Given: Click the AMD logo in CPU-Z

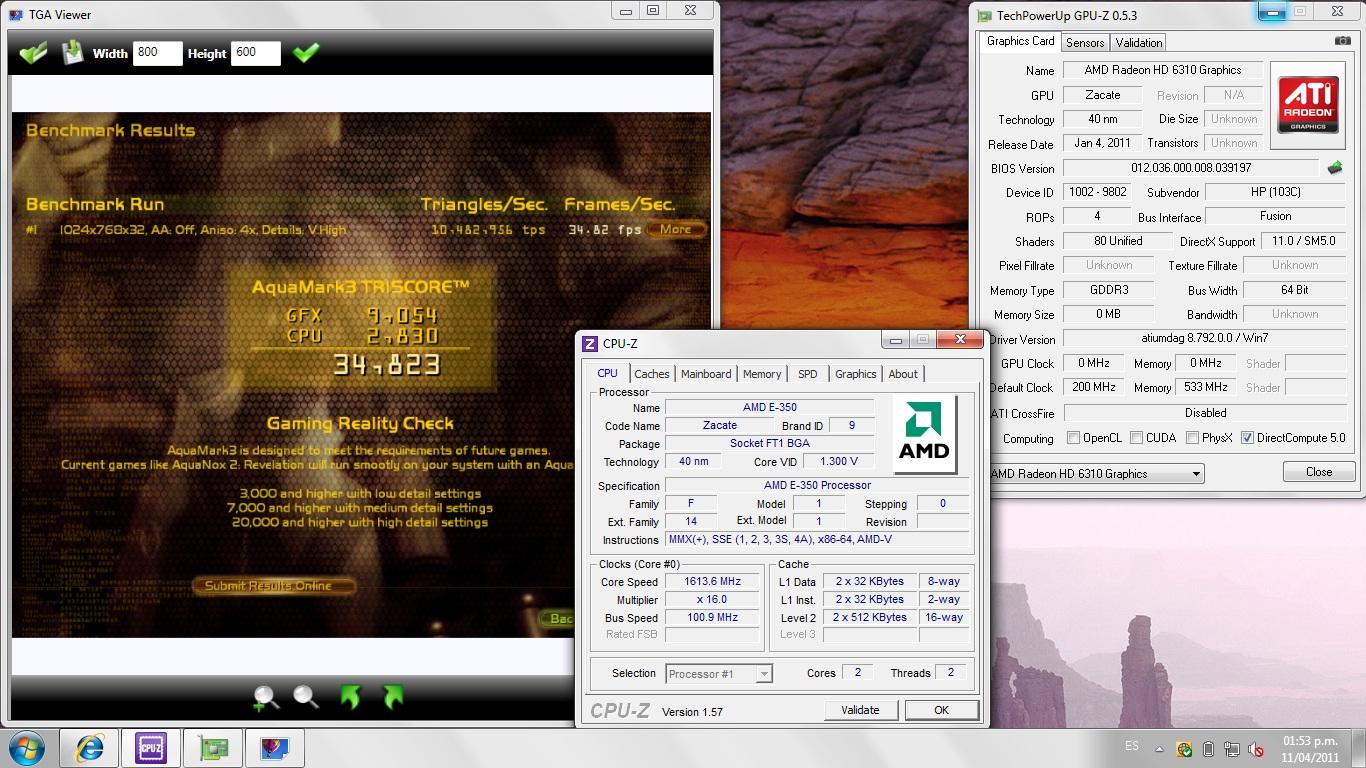Looking at the screenshot, I should pyautogui.click(x=924, y=435).
